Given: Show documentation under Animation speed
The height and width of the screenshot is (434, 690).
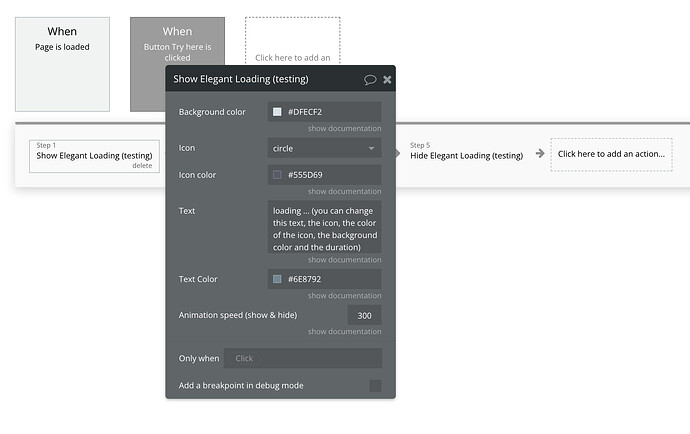Looking at the screenshot, I should (345, 331).
